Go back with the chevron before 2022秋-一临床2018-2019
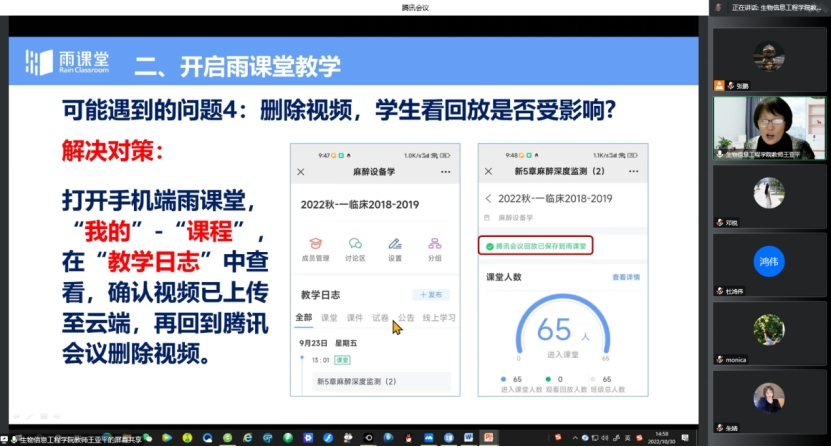This screenshot has width=831, height=447. (x=488, y=198)
